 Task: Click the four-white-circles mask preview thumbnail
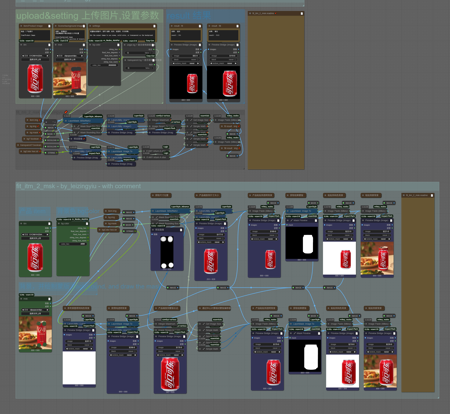167,252
